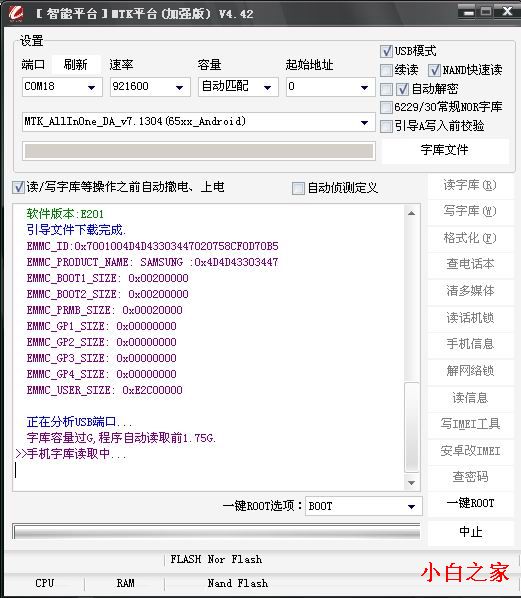This screenshot has height=598, width=521.
Task: Click the file path field beside 字库文件
Action: (199, 151)
